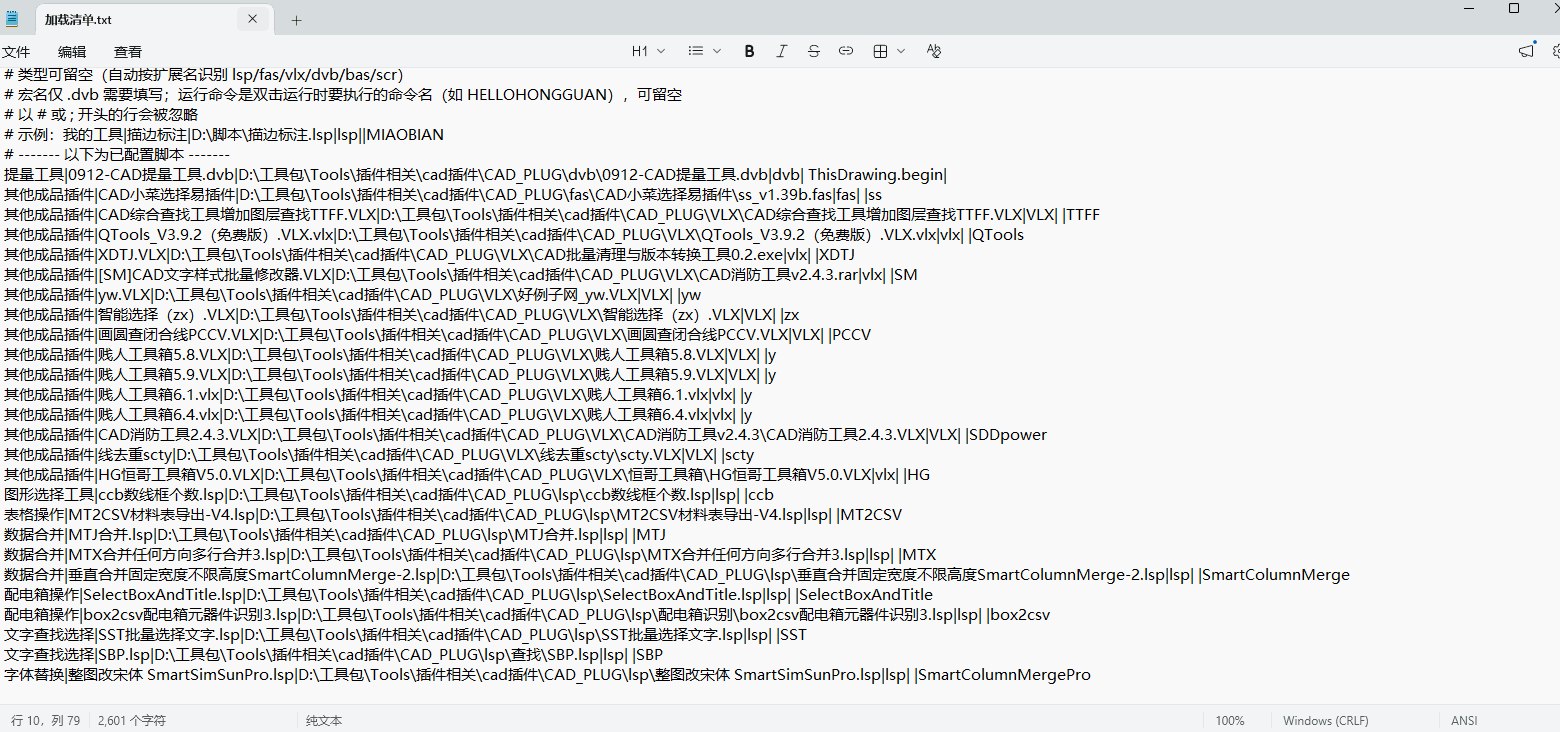Click the line starting with 提量工具
Viewport: 1560px width, 732px height.
pyautogui.click(x=475, y=175)
